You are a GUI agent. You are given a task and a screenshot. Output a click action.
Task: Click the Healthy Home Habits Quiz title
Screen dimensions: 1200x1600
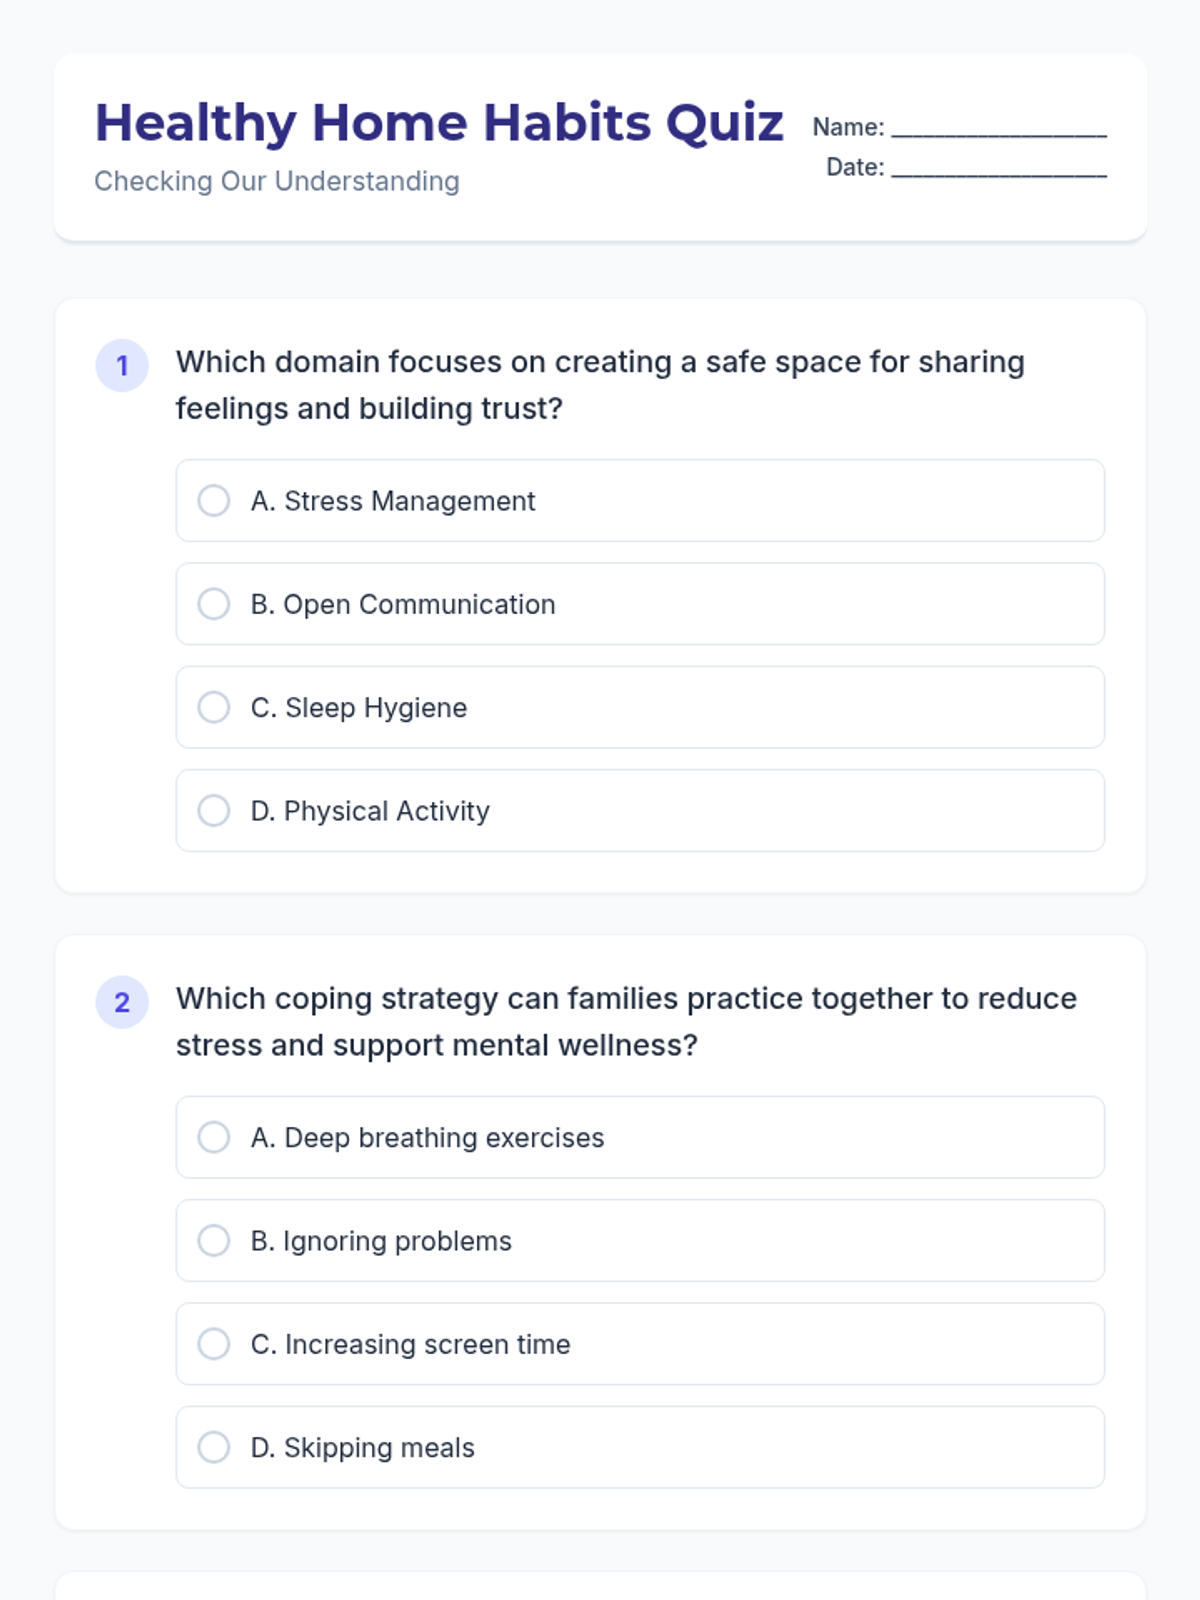439,123
